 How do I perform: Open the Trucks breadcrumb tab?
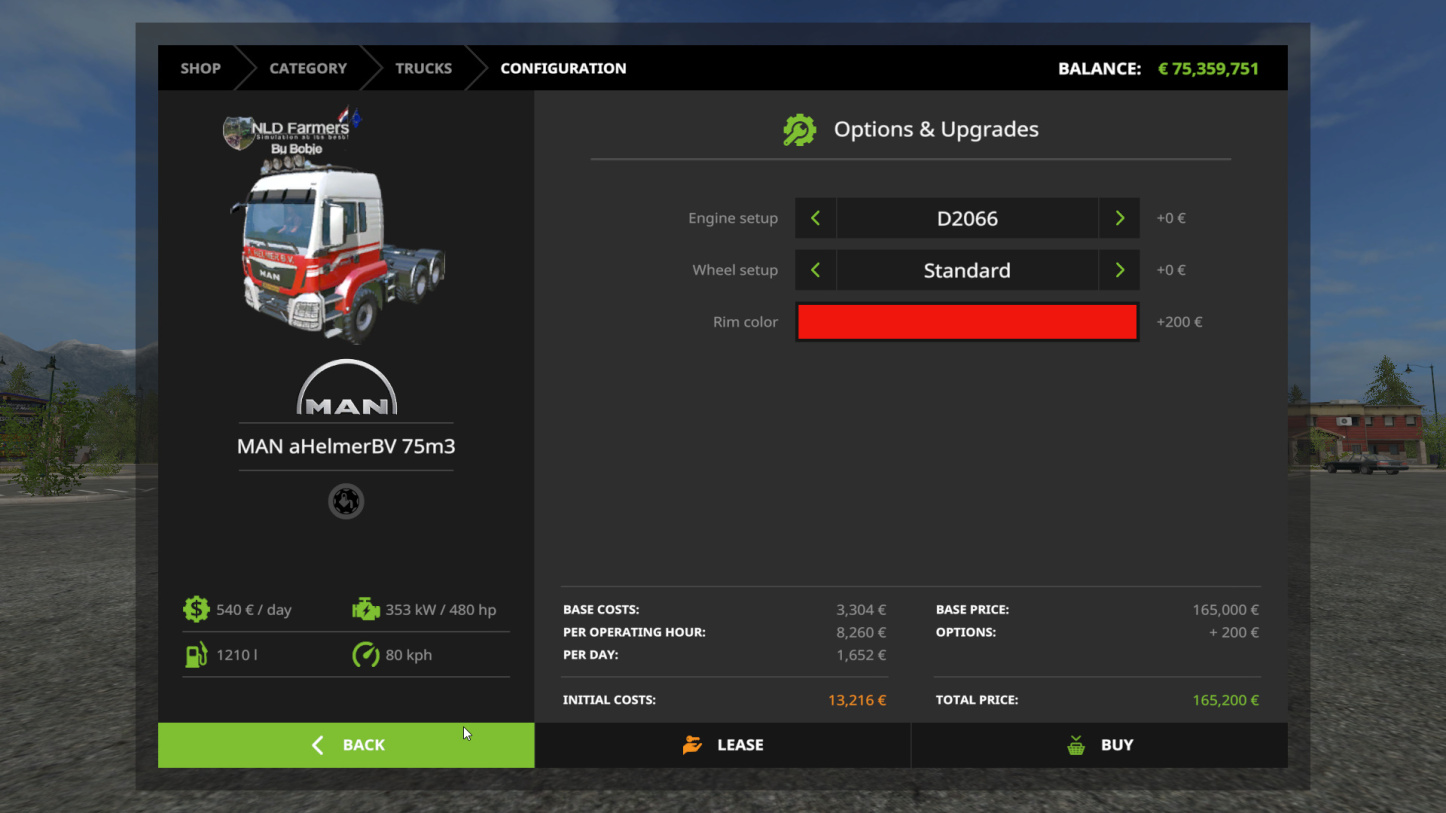coord(423,68)
